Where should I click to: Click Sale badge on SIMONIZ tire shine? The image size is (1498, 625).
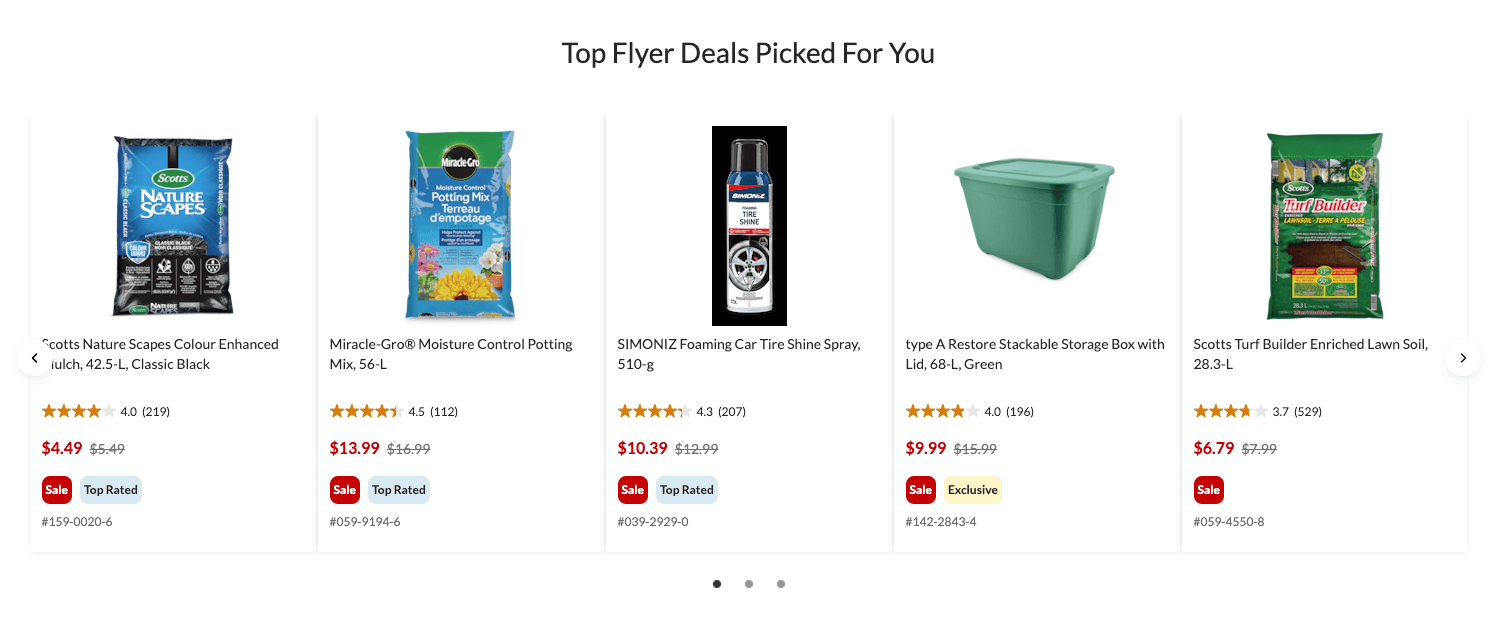pyautogui.click(x=633, y=490)
